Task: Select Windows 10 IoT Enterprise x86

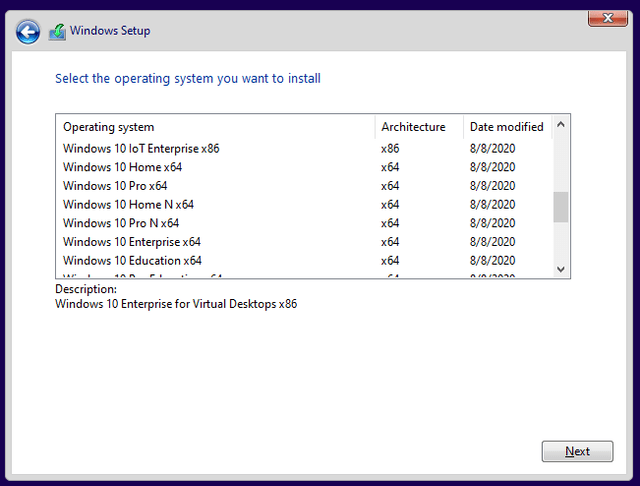Action: point(304,149)
